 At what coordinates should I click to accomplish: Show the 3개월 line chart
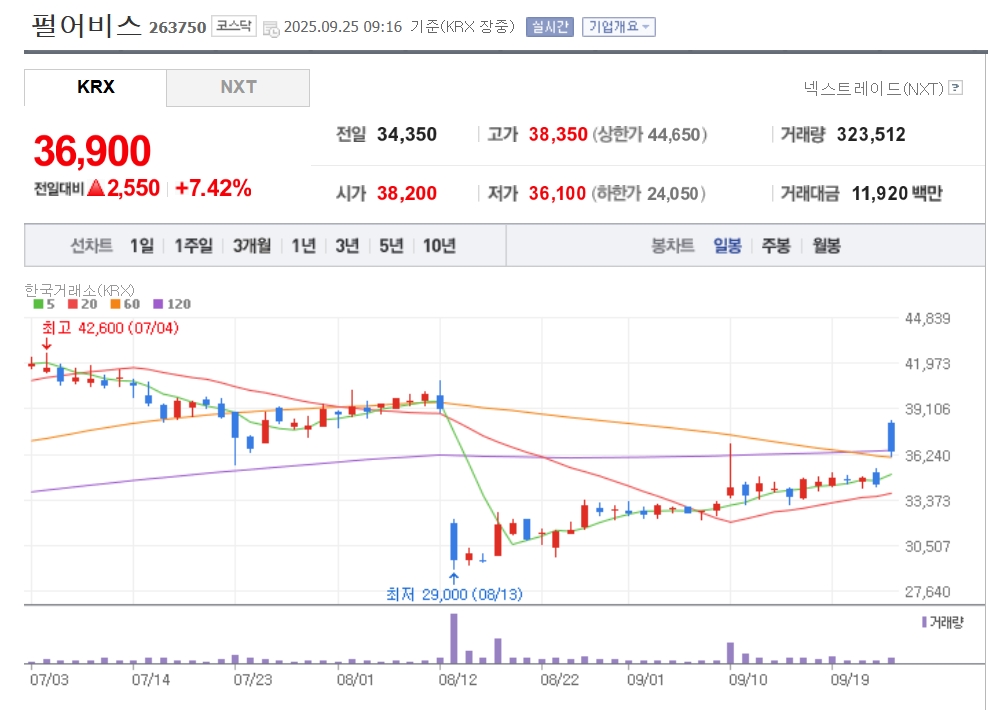(x=252, y=246)
